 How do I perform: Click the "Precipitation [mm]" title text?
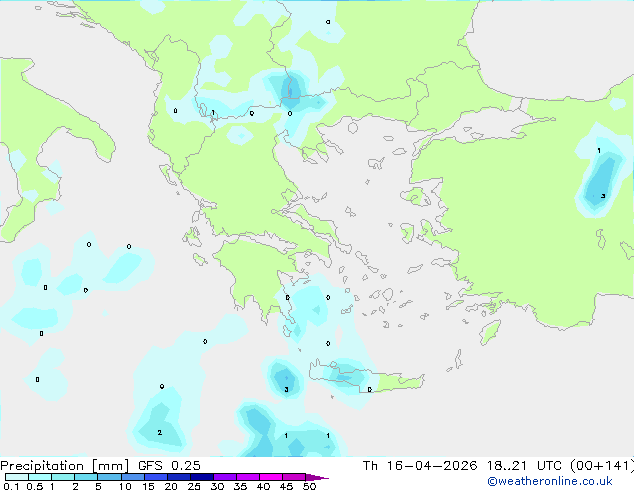(x=65, y=466)
